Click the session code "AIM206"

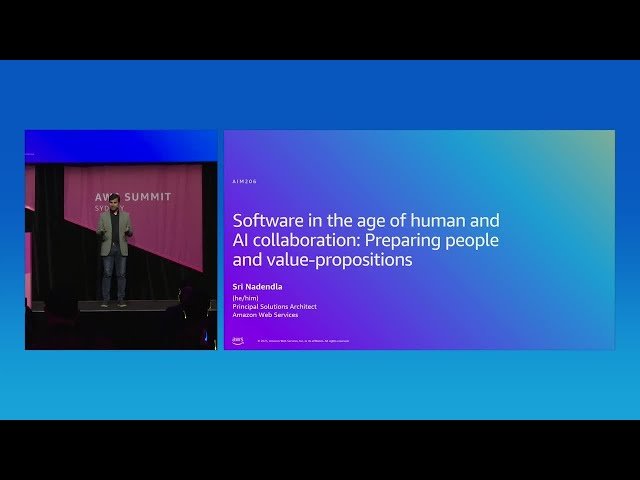click(244, 181)
